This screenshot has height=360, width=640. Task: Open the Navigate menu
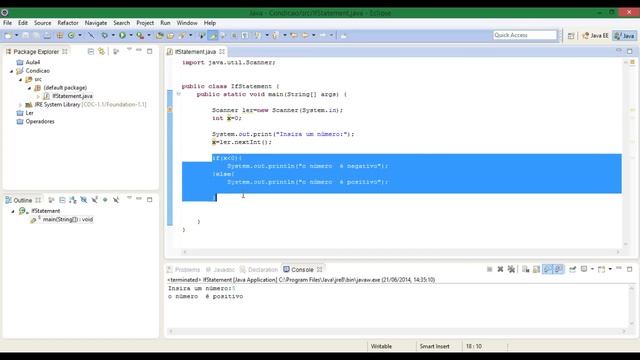(x=96, y=23)
